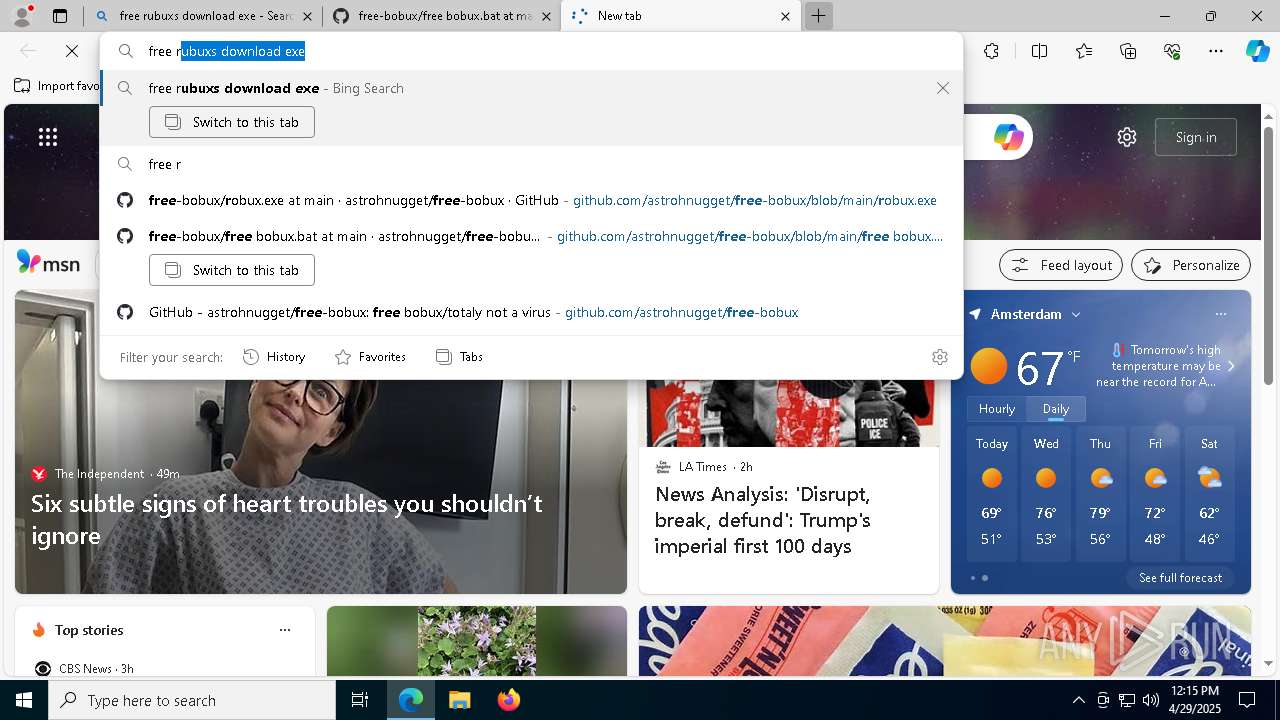Viewport: 1280px width, 720px height.
Task: Open Microsoft Edge from the taskbar
Action: (411, 700)
